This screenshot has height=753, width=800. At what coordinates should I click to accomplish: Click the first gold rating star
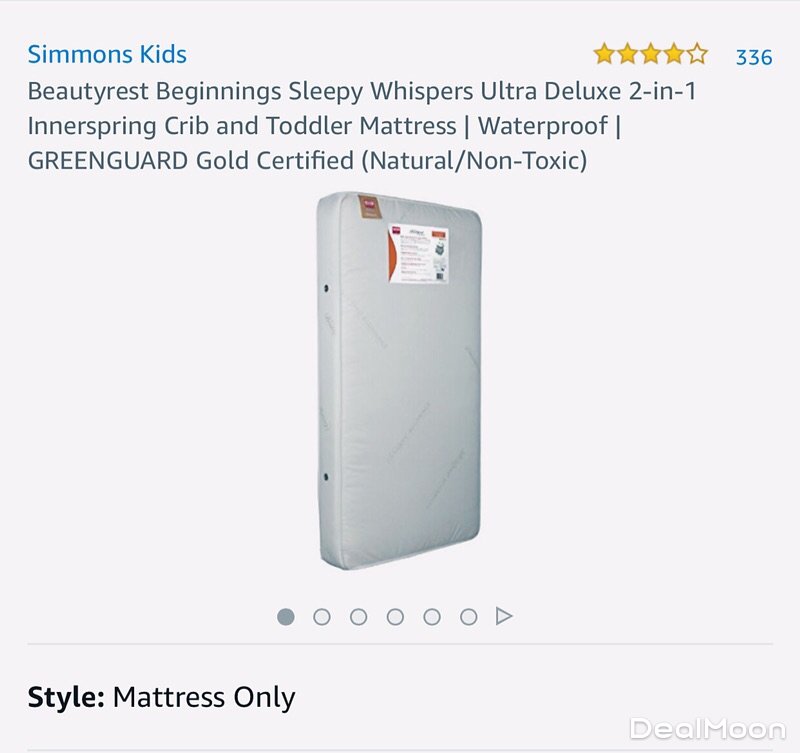point(605,54)
